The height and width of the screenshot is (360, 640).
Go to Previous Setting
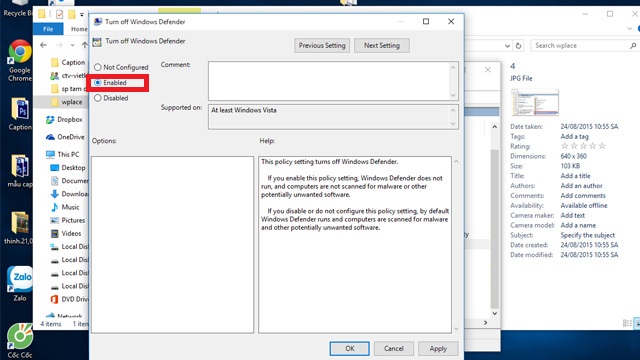tap(322, 45)
